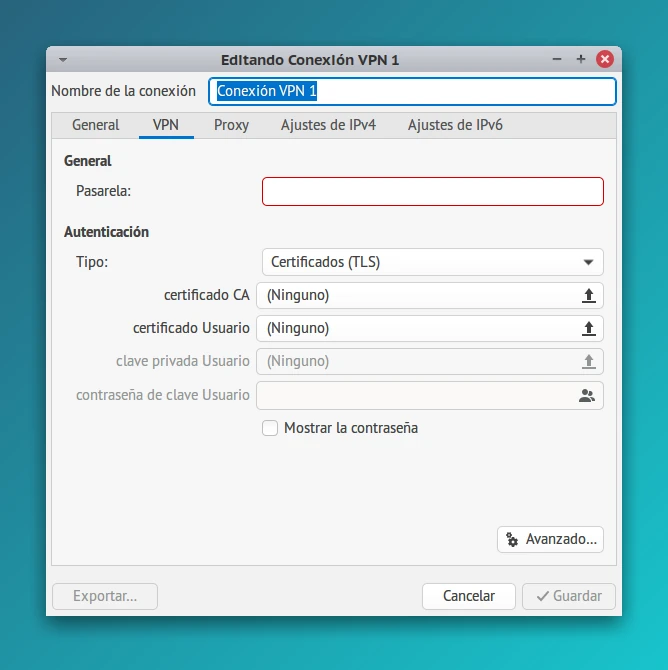Click the Guardar button
This screenshot has height=670, width=668.
pyautogui.click(x=569, y=596)
